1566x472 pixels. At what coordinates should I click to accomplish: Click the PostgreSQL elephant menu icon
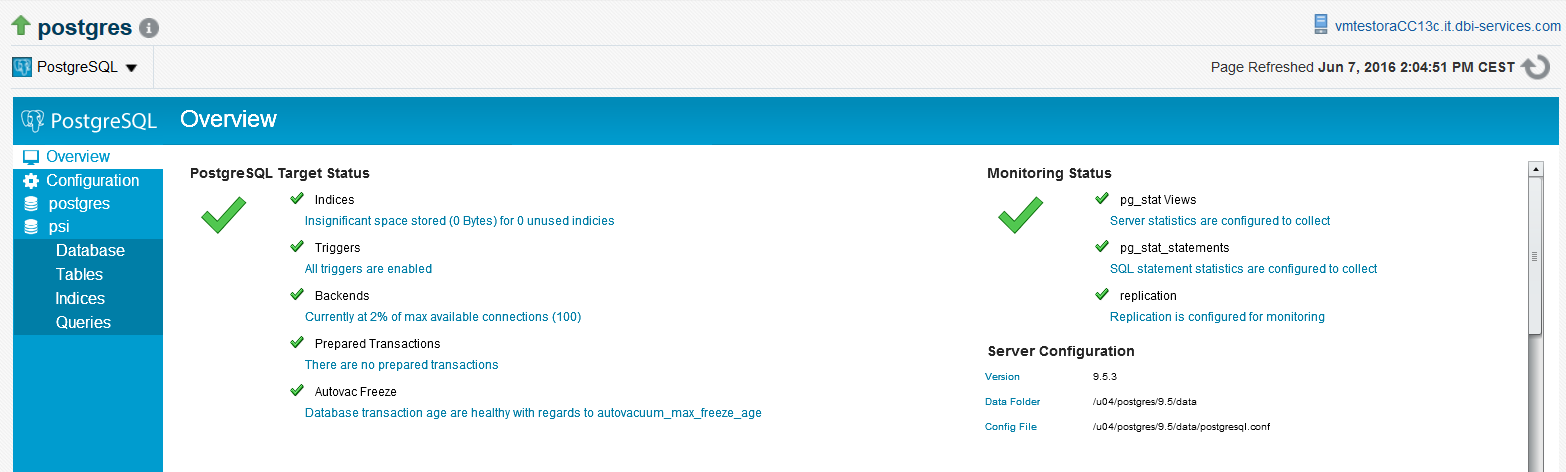22,67
